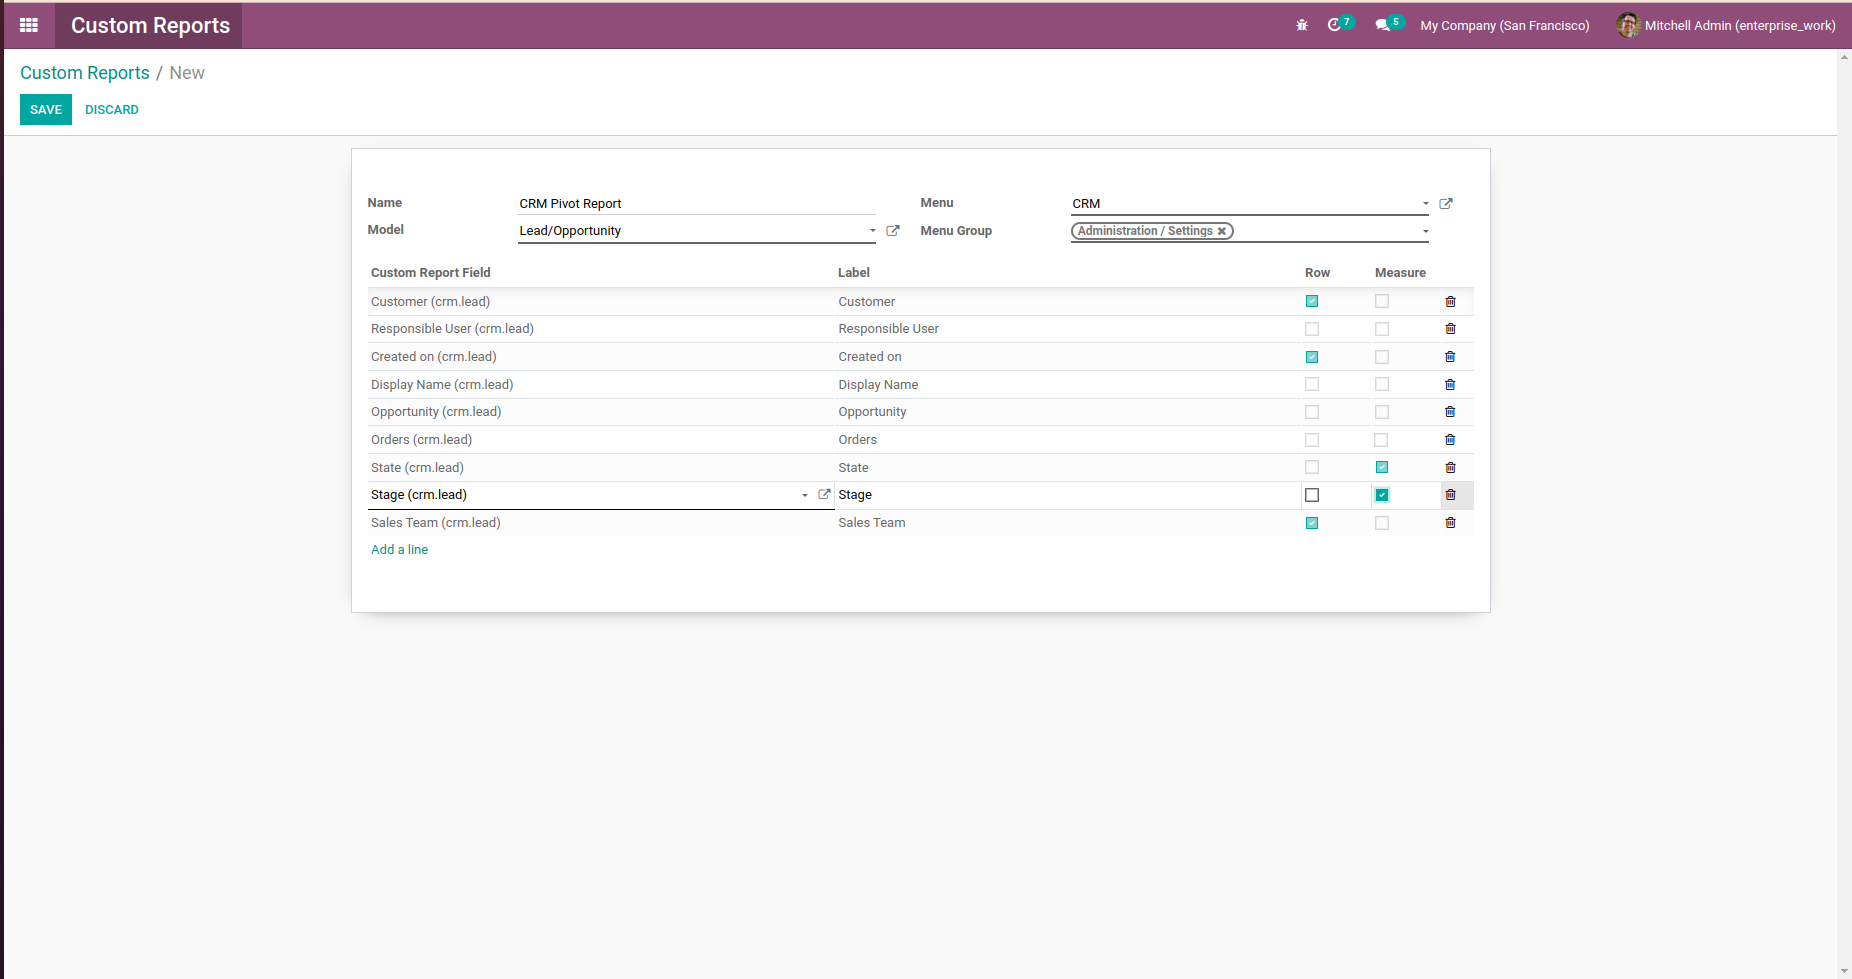The width and height of the screenshot is (1852, 979).
Task: Uncheck Measure checkbox for State
Action: pyautogui.click(x=1382, y=467)
